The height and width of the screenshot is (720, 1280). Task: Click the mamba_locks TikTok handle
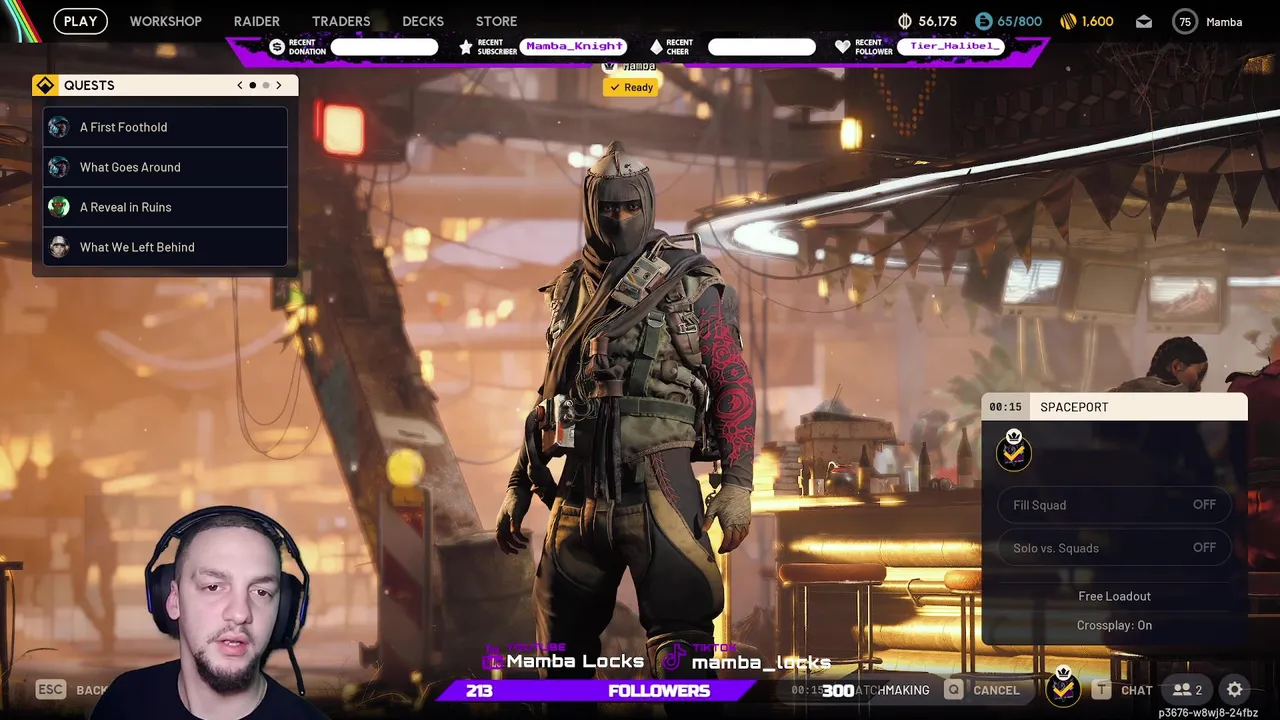[x=761, y=662]
